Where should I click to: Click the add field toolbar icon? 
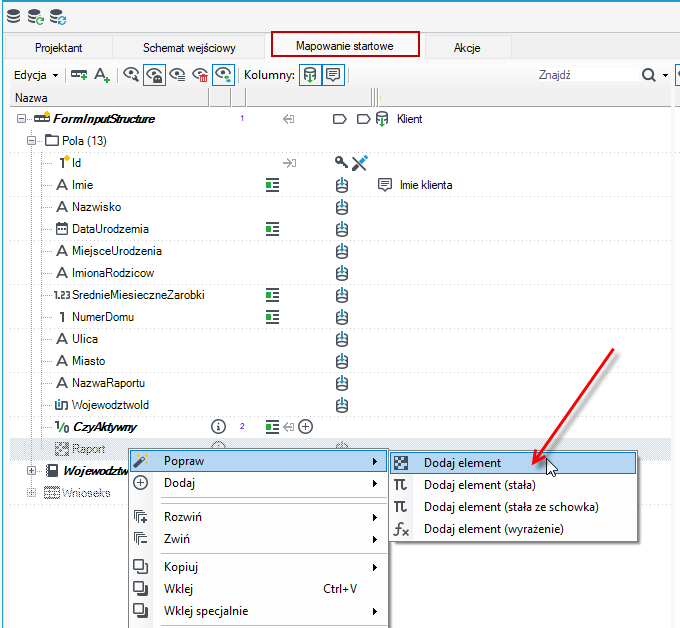[x=79, y=75]
